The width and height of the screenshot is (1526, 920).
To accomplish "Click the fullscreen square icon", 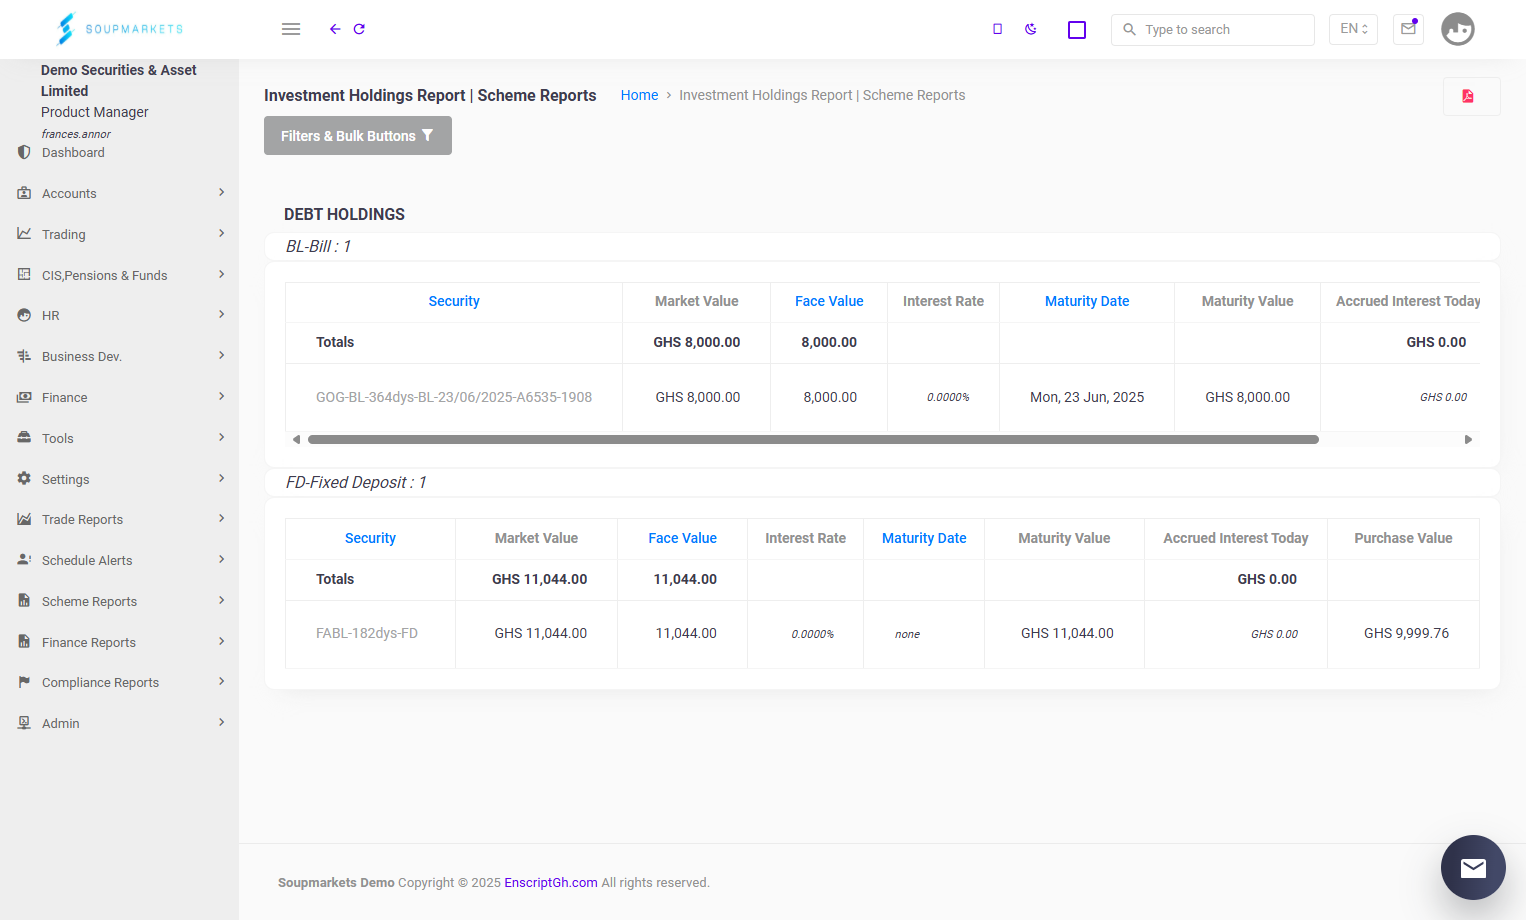I will click(1077, 30).
